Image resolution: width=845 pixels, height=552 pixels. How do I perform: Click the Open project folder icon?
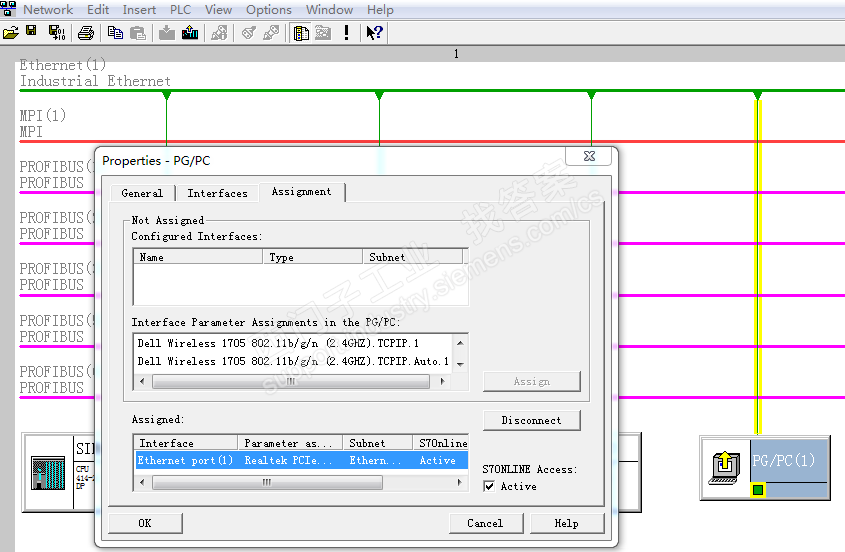[x=10, y=33]
